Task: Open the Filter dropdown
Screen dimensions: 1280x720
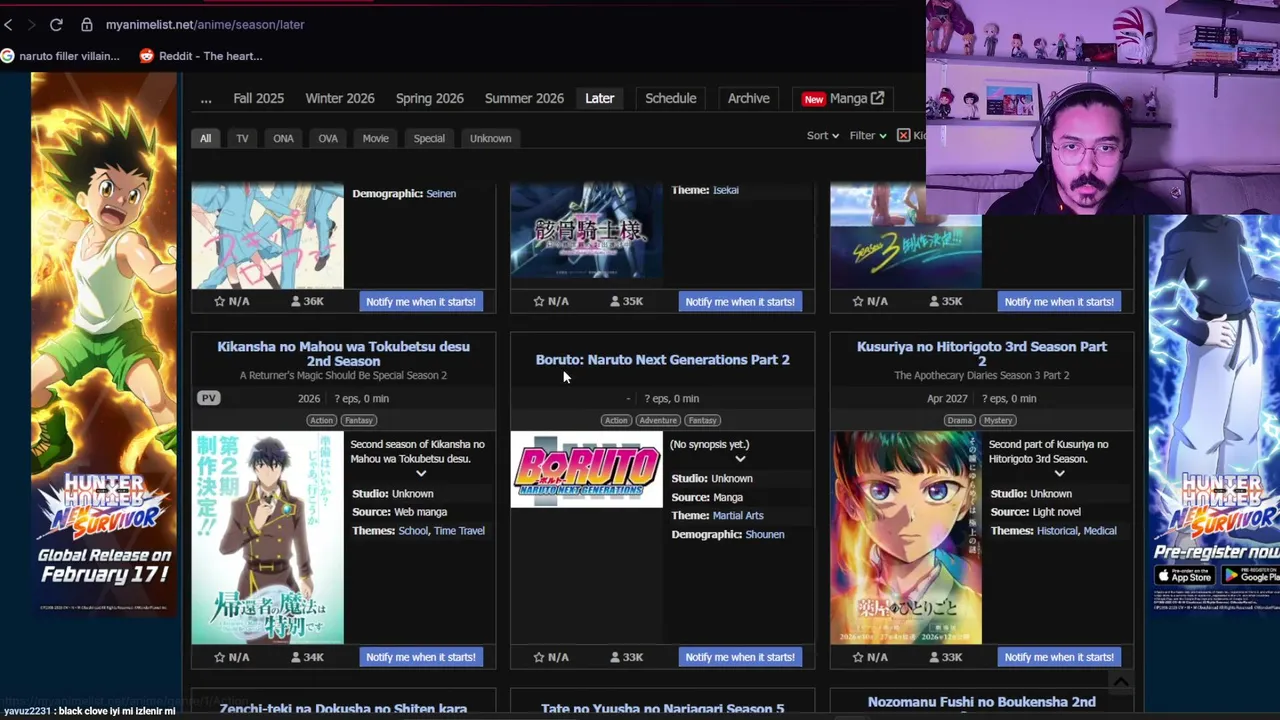Action: coord(868,135)
